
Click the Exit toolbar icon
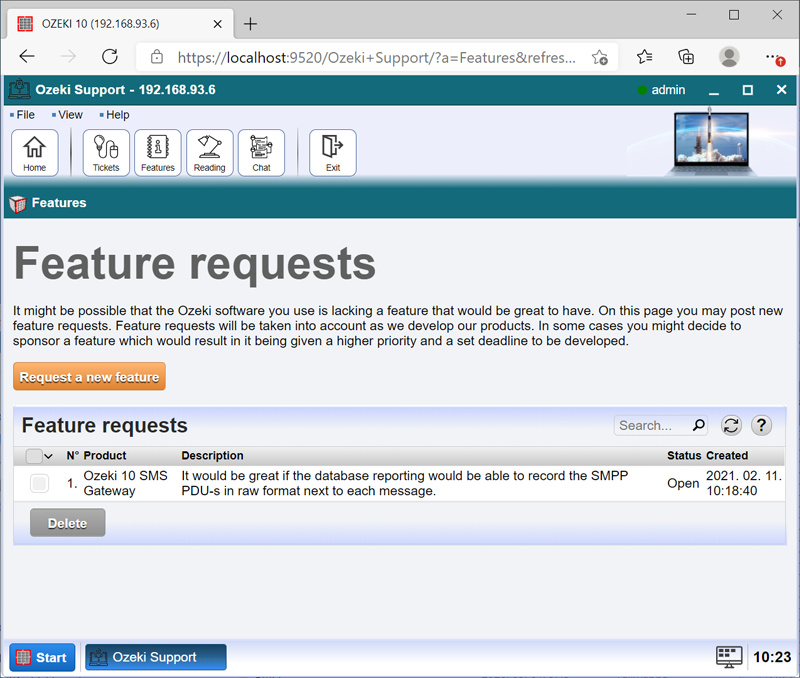coord(333,153)
